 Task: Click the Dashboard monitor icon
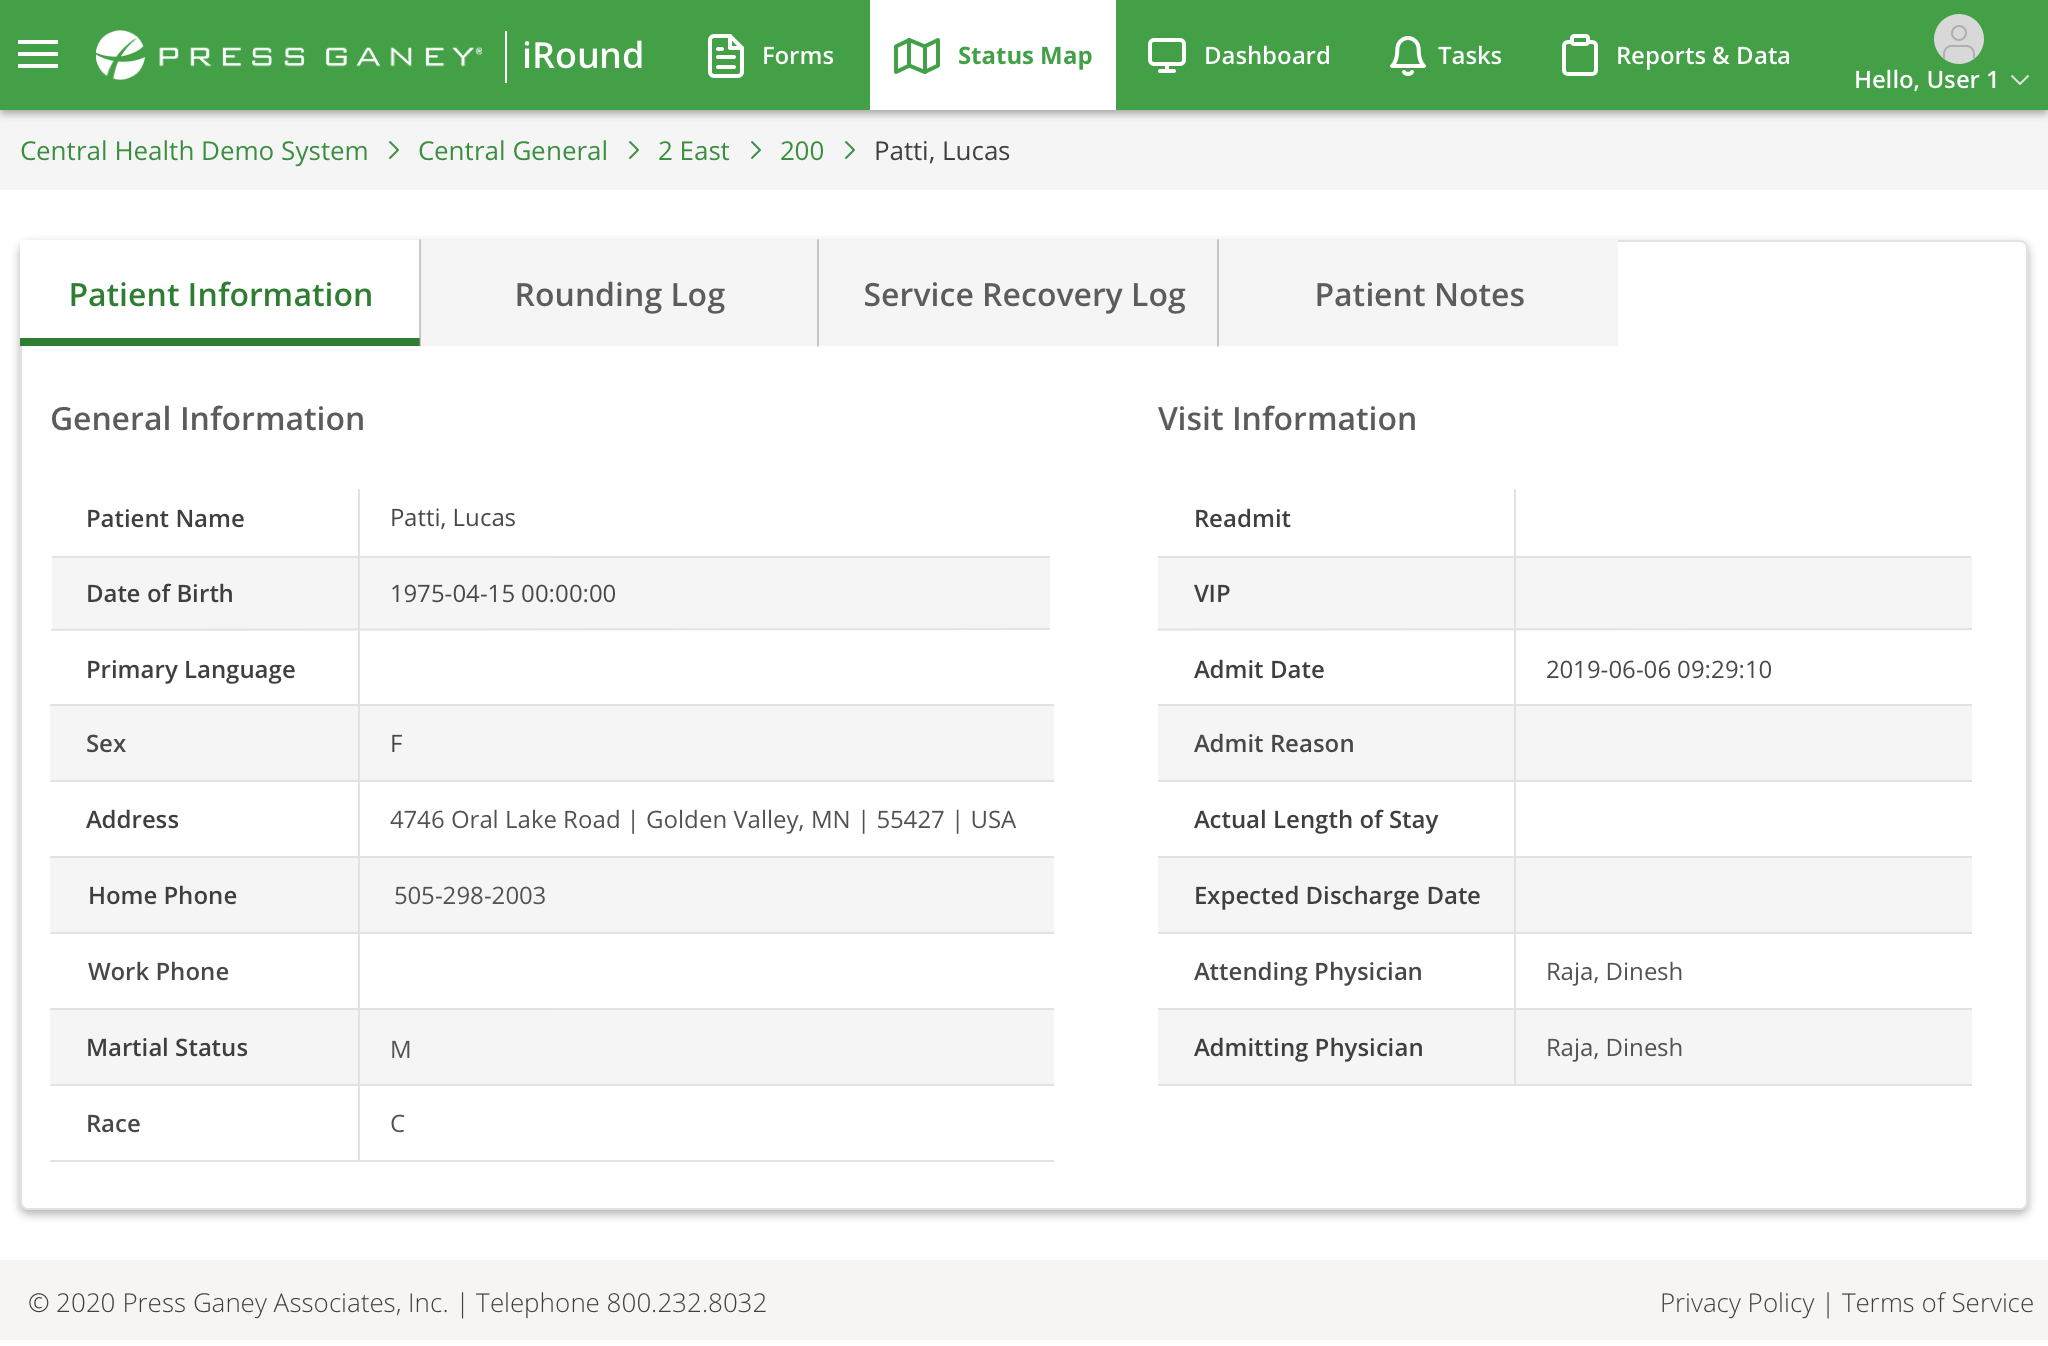click(1166, 56)
